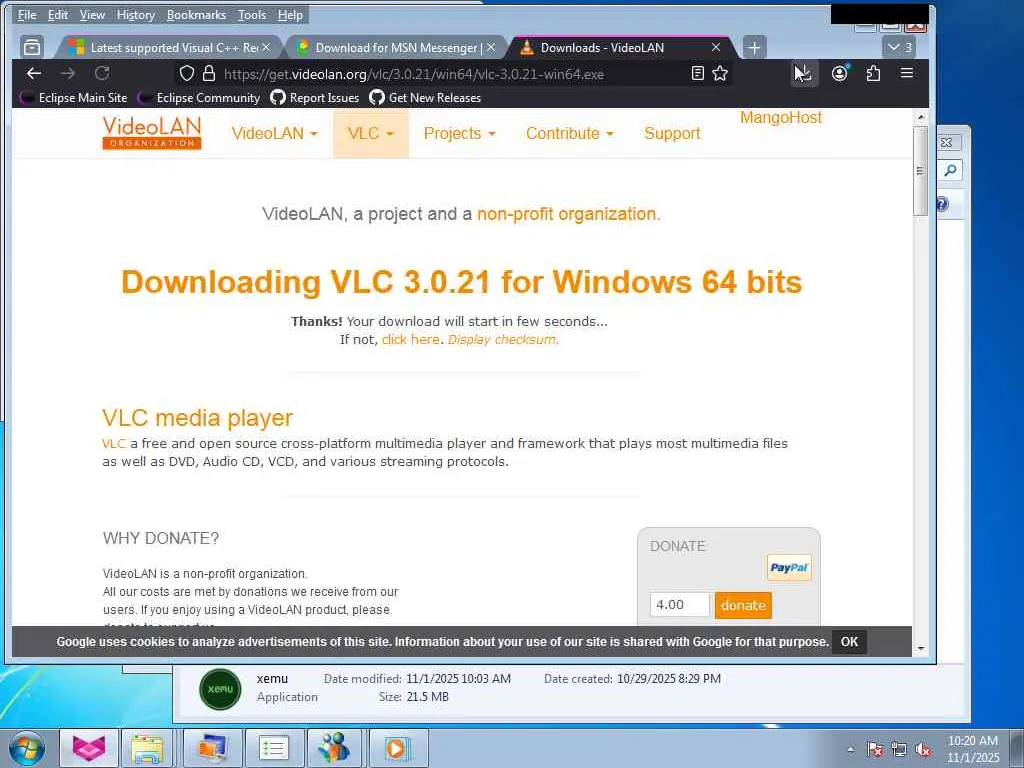Click the donation amount input field
The image size is (1024, 768).
[x=679, y=605]
